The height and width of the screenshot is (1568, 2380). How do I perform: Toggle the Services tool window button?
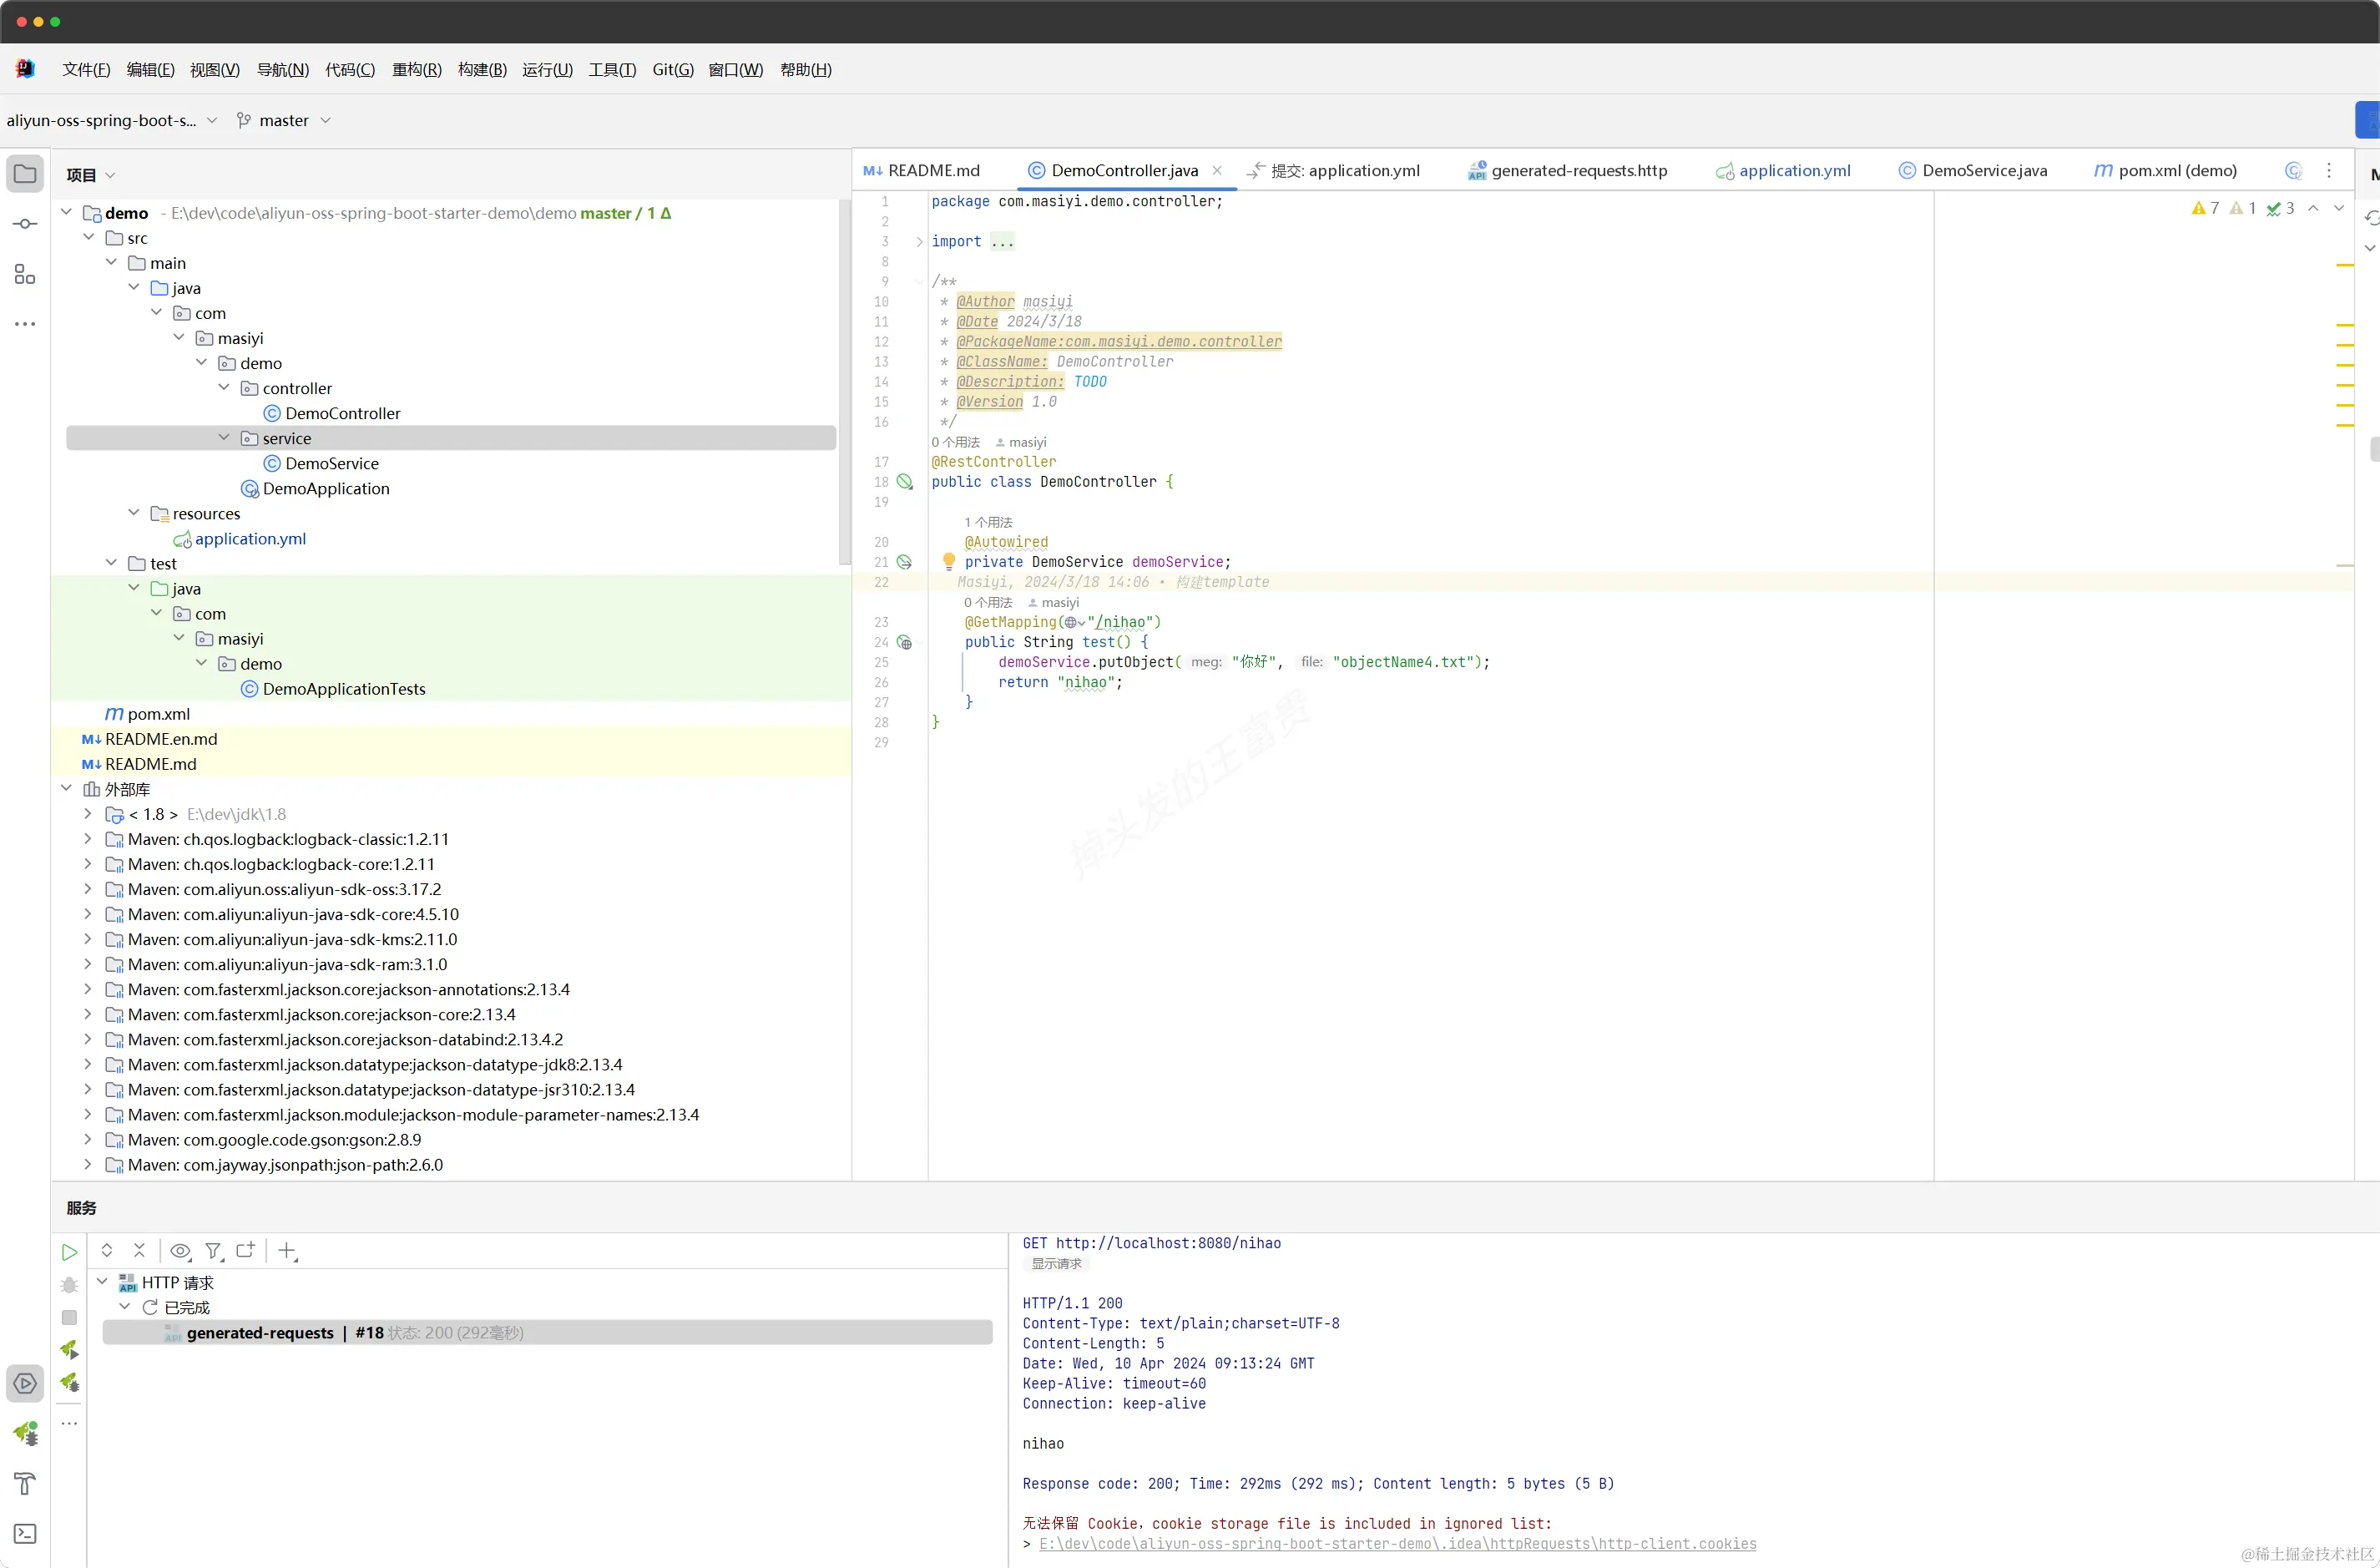click(25, 1383)
